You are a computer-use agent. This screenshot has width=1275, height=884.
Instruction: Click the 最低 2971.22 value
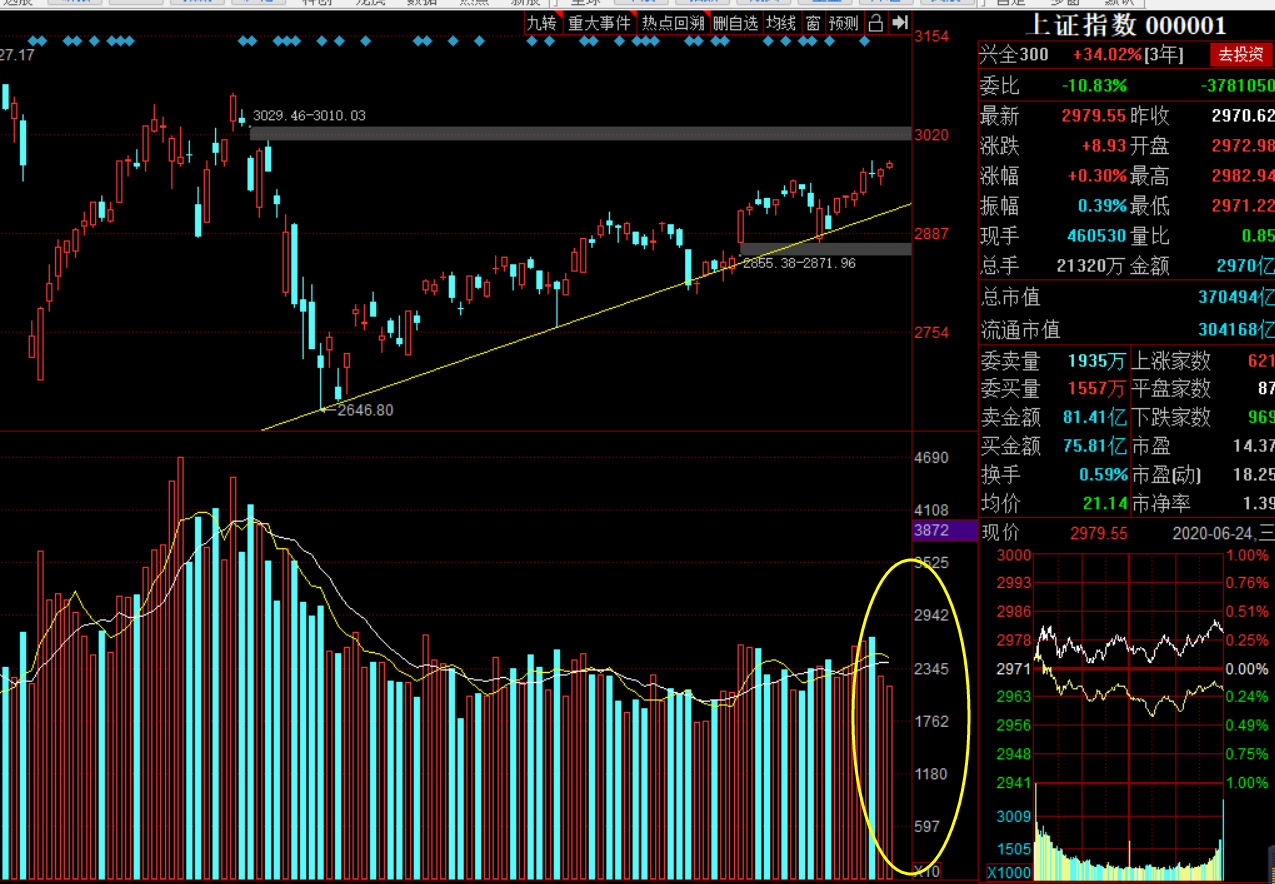[x=1243, y=206]
